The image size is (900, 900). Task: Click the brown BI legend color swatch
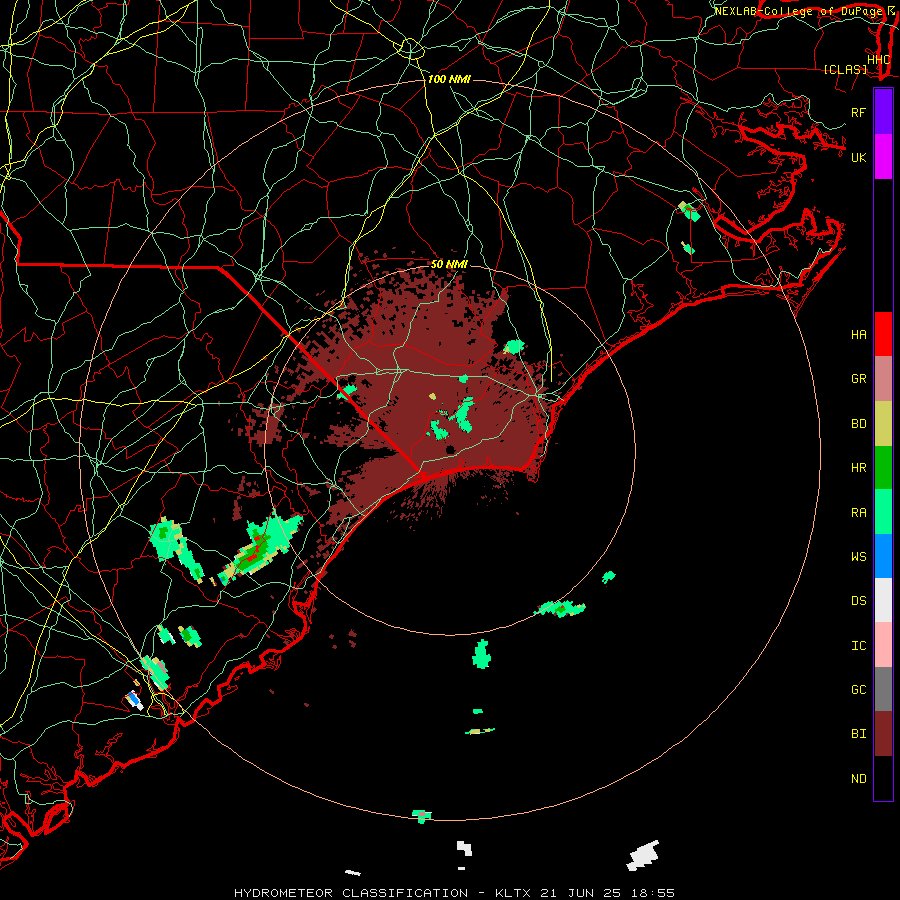point(883,734)
